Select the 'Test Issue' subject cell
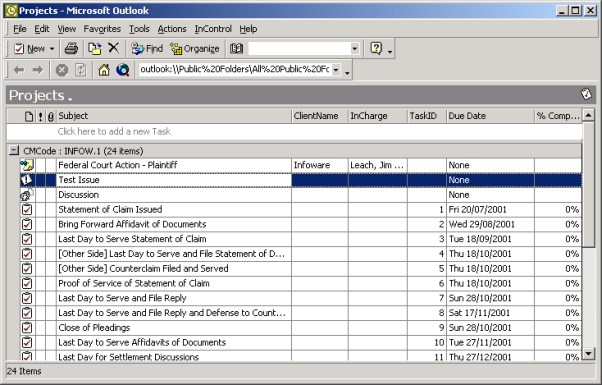 174,180
